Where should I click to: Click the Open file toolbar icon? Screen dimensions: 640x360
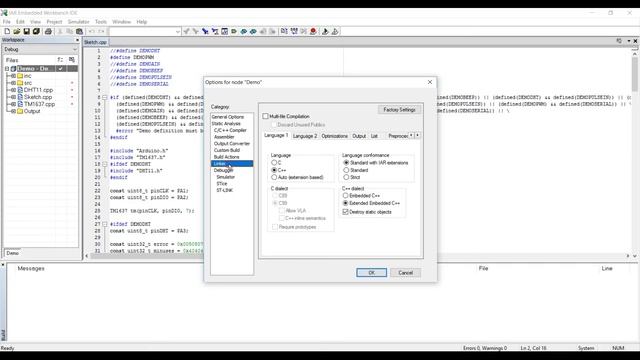tap(17, 31)
